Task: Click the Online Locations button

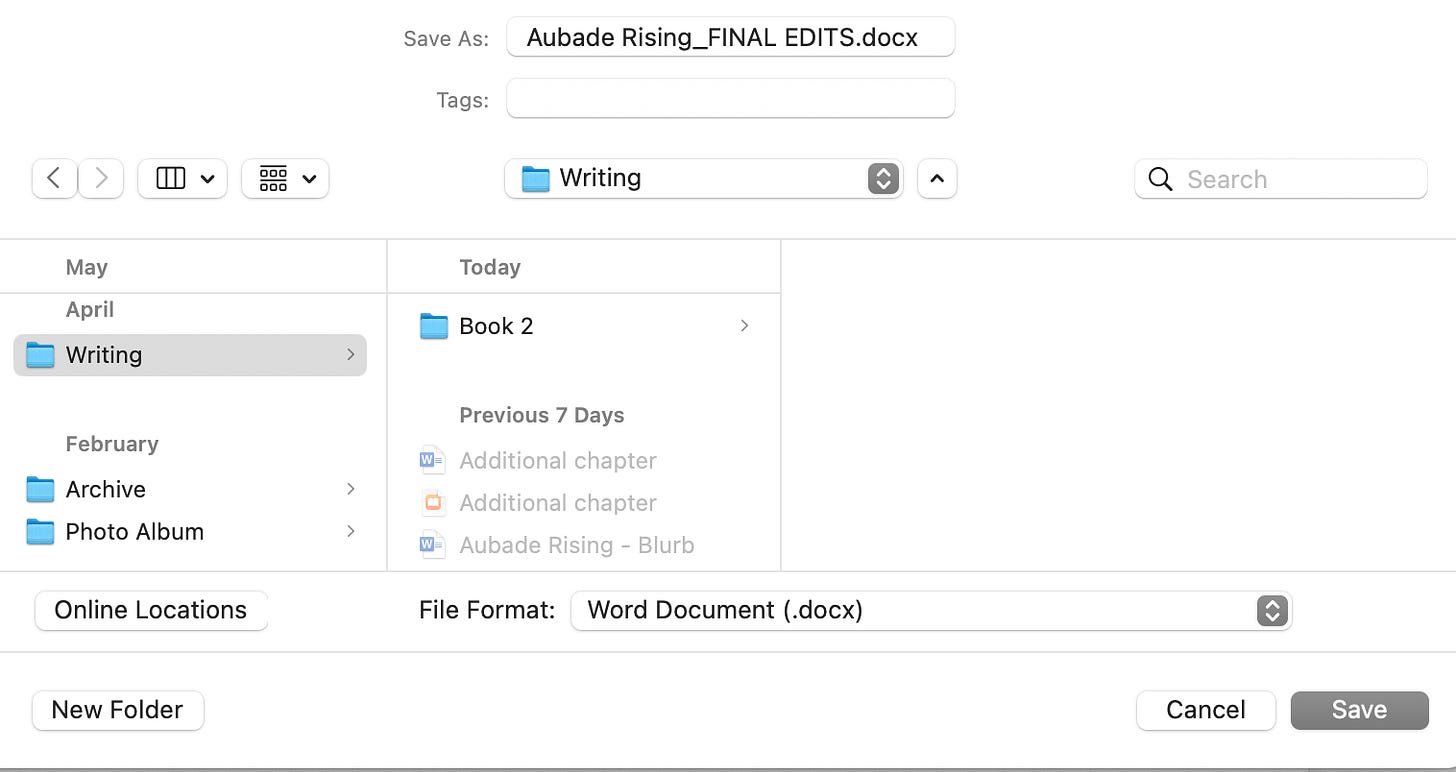Action: [151, 610]
